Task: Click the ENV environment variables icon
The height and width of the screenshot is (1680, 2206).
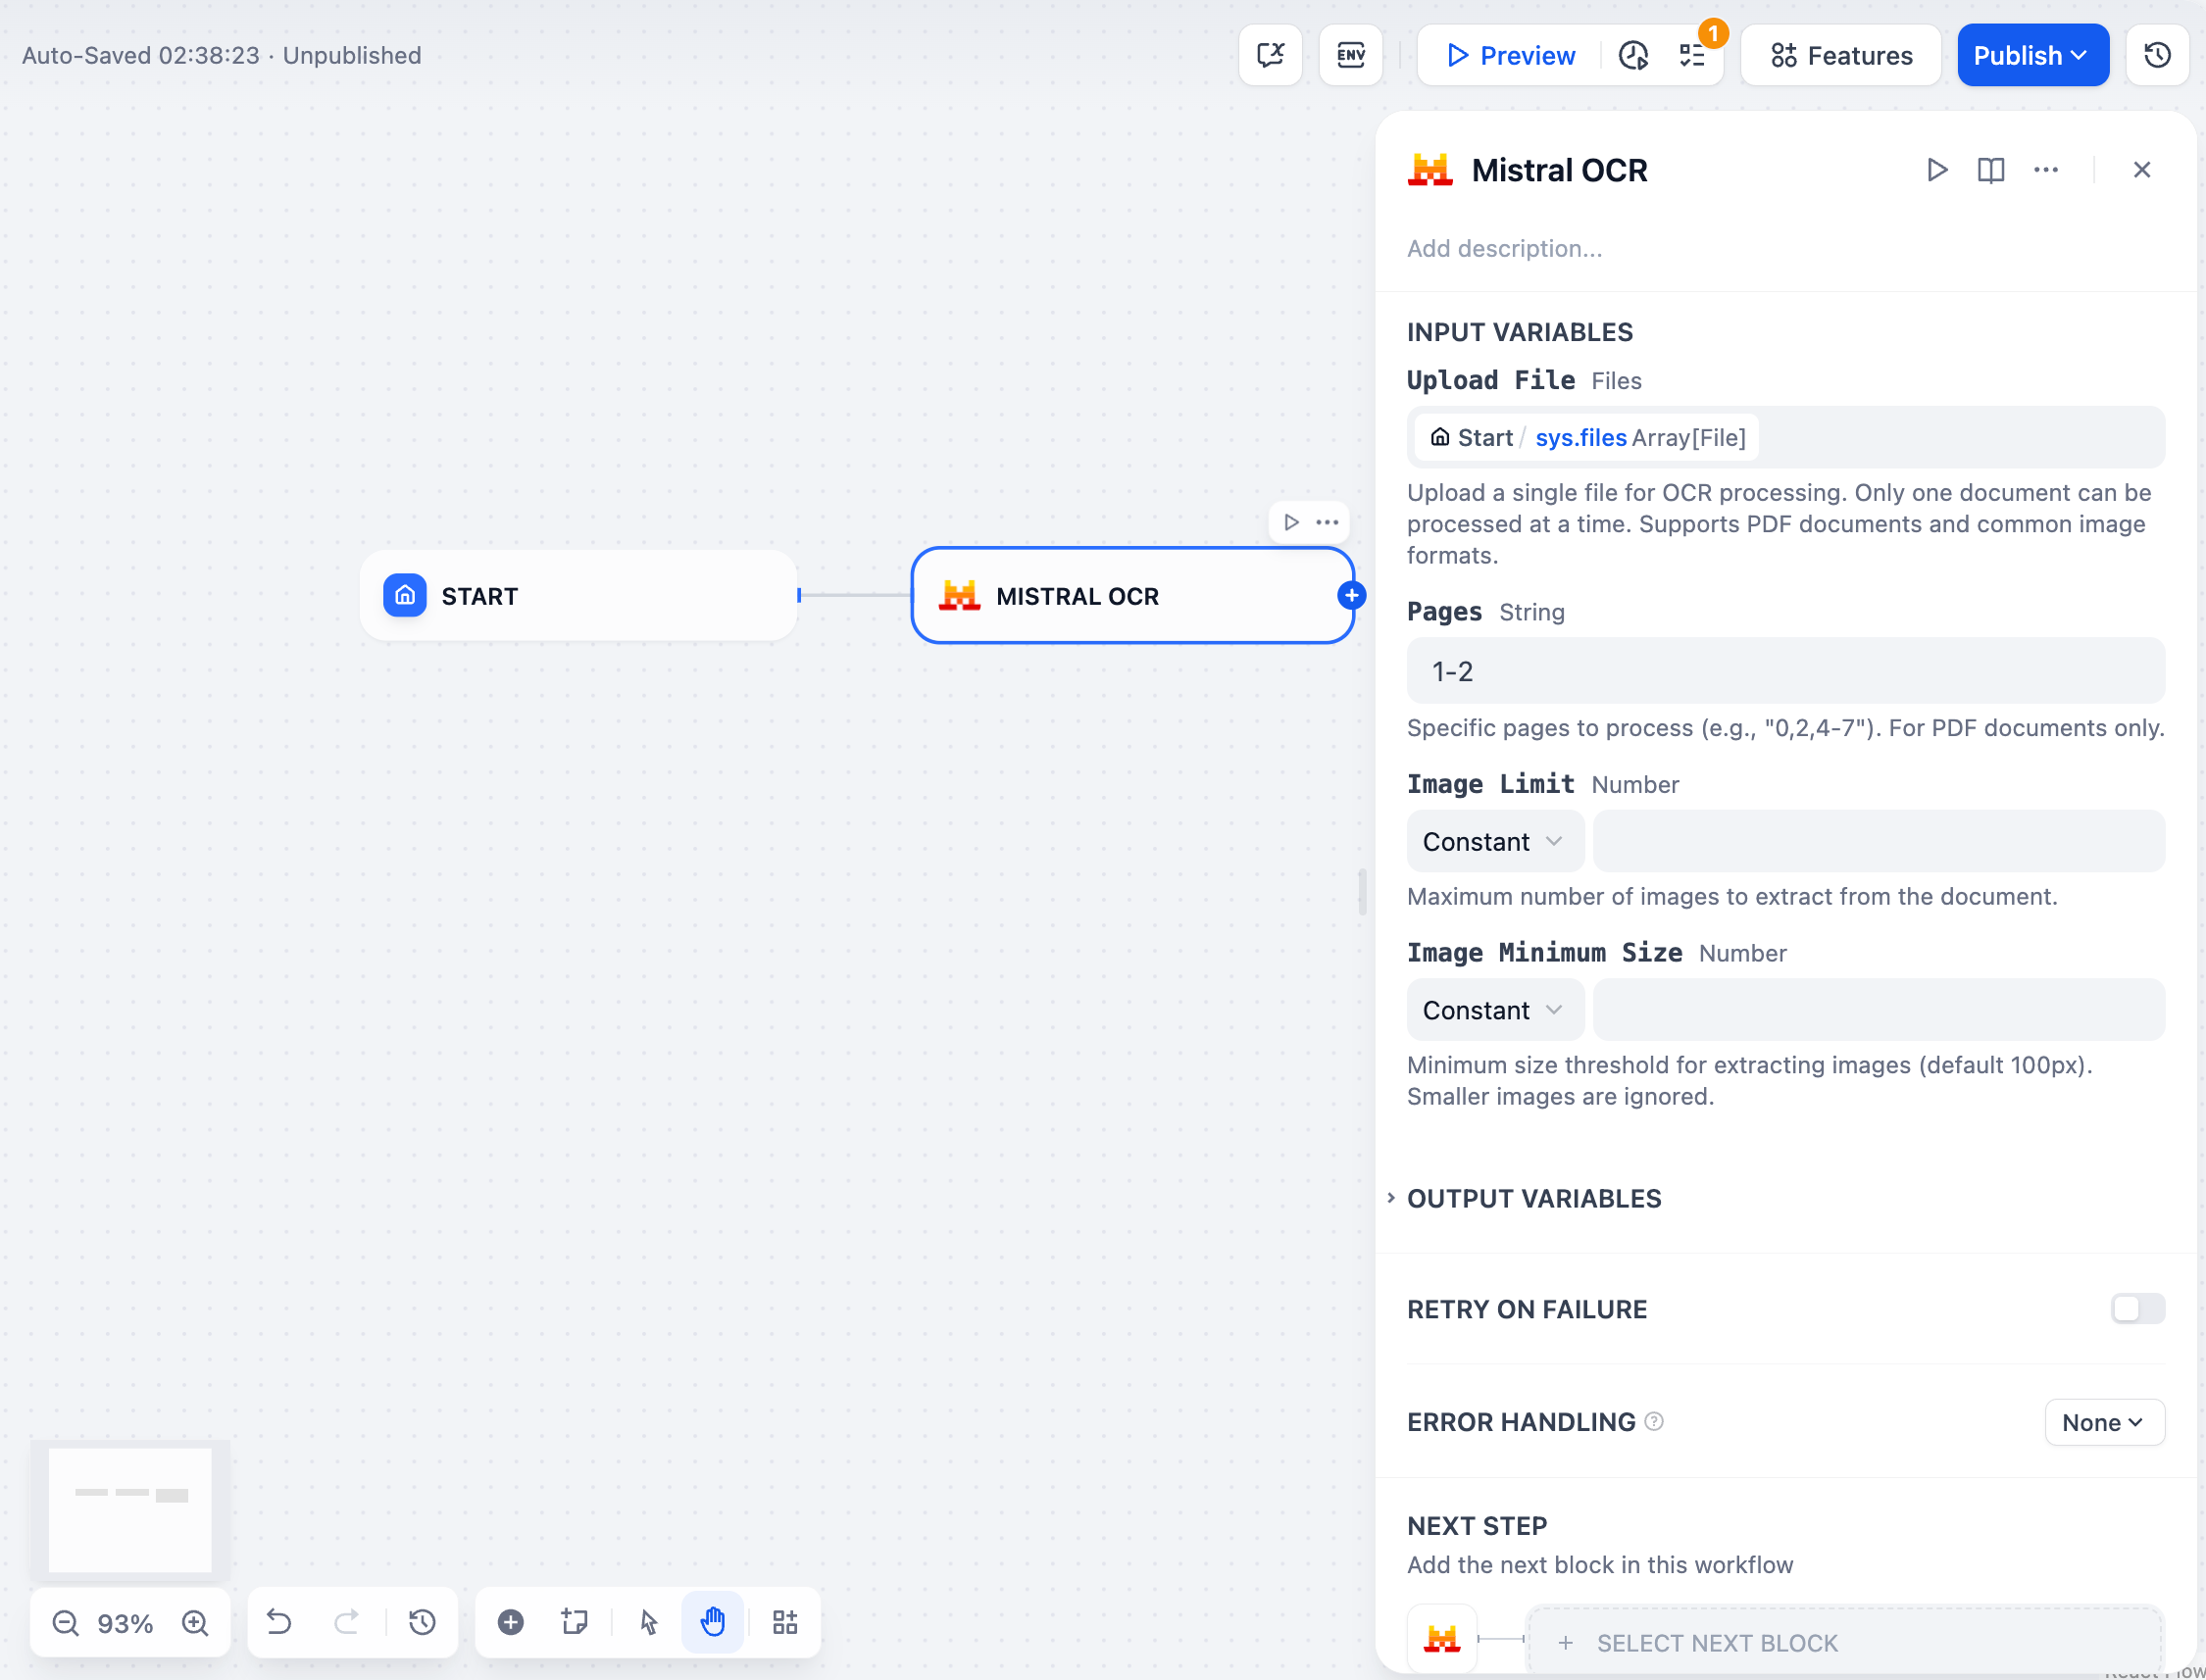Action: pos(1350,55)
